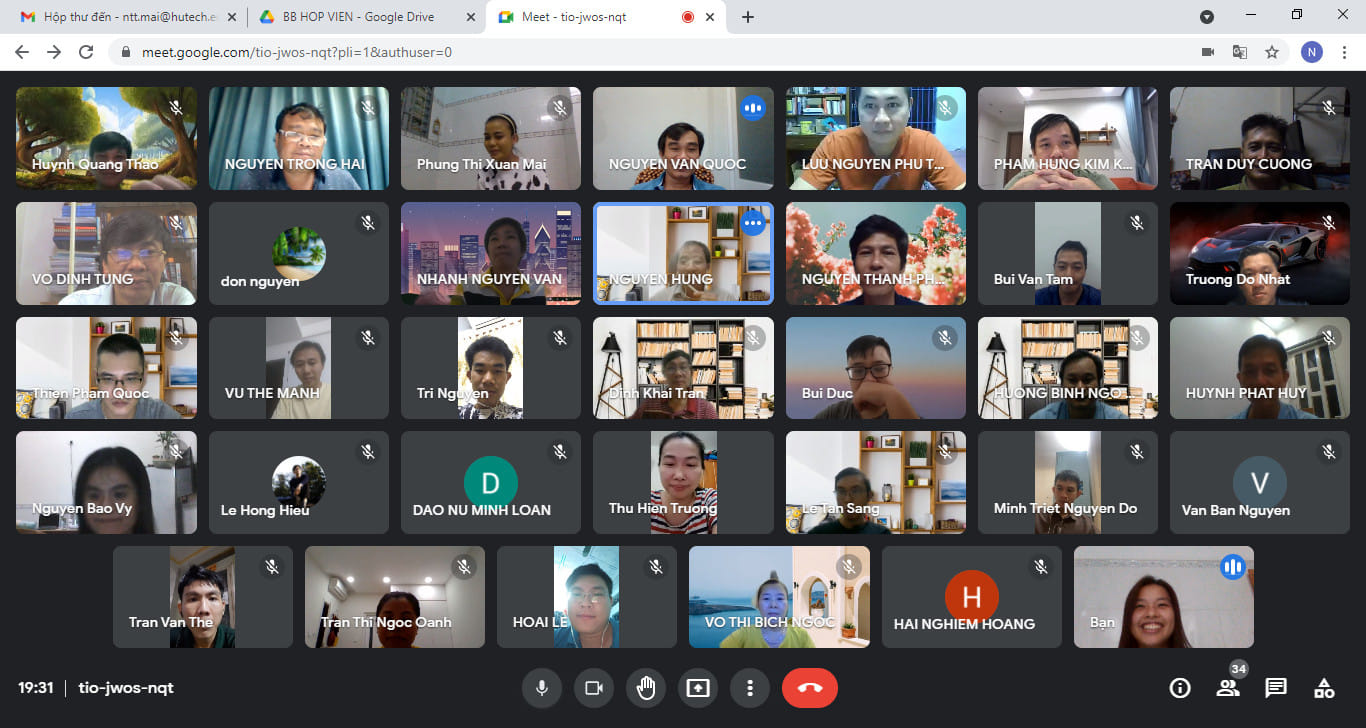The image size is (1366, 728).
Task: Click the name label VO DINH TUNG
Action: (x=83, y=279)
